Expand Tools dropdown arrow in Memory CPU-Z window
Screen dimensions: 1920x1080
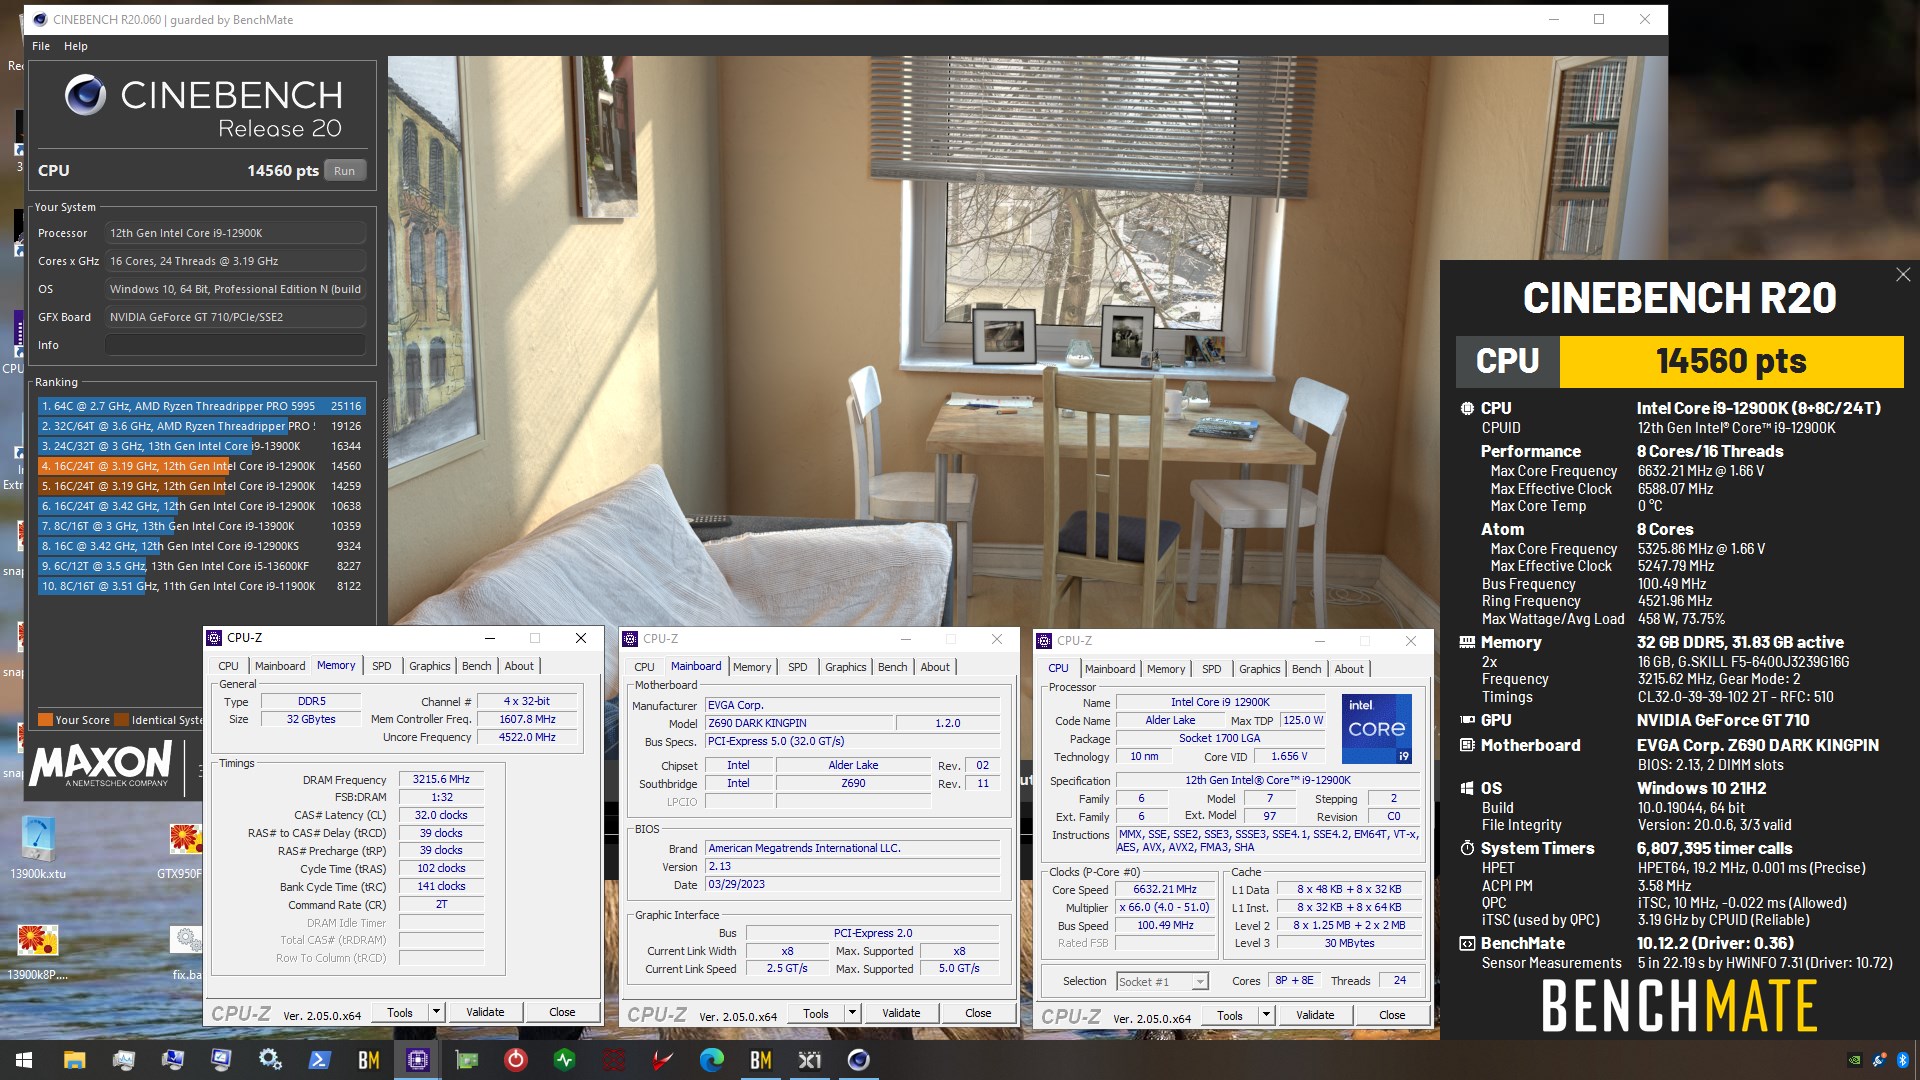point(436,1012)
